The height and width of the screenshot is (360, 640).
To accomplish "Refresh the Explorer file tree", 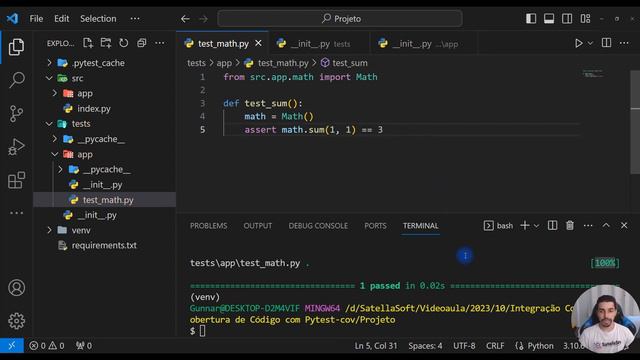I will 124,43.
